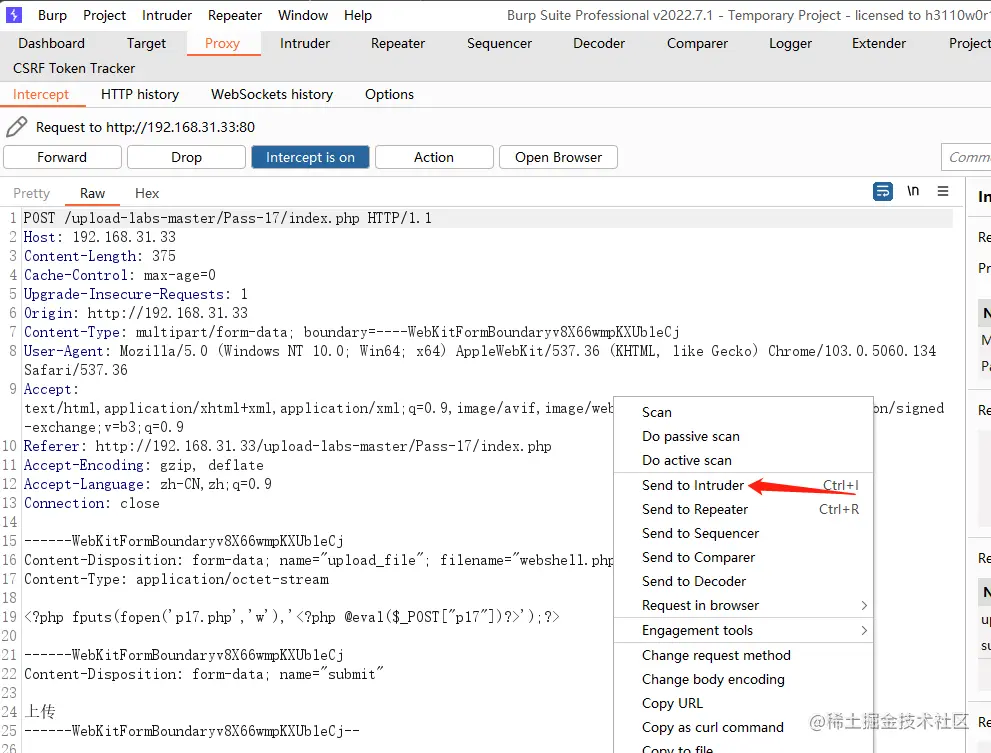This screenshot has height=753, width=991.
Task: Click the Action button
Action: pos(434,157)
